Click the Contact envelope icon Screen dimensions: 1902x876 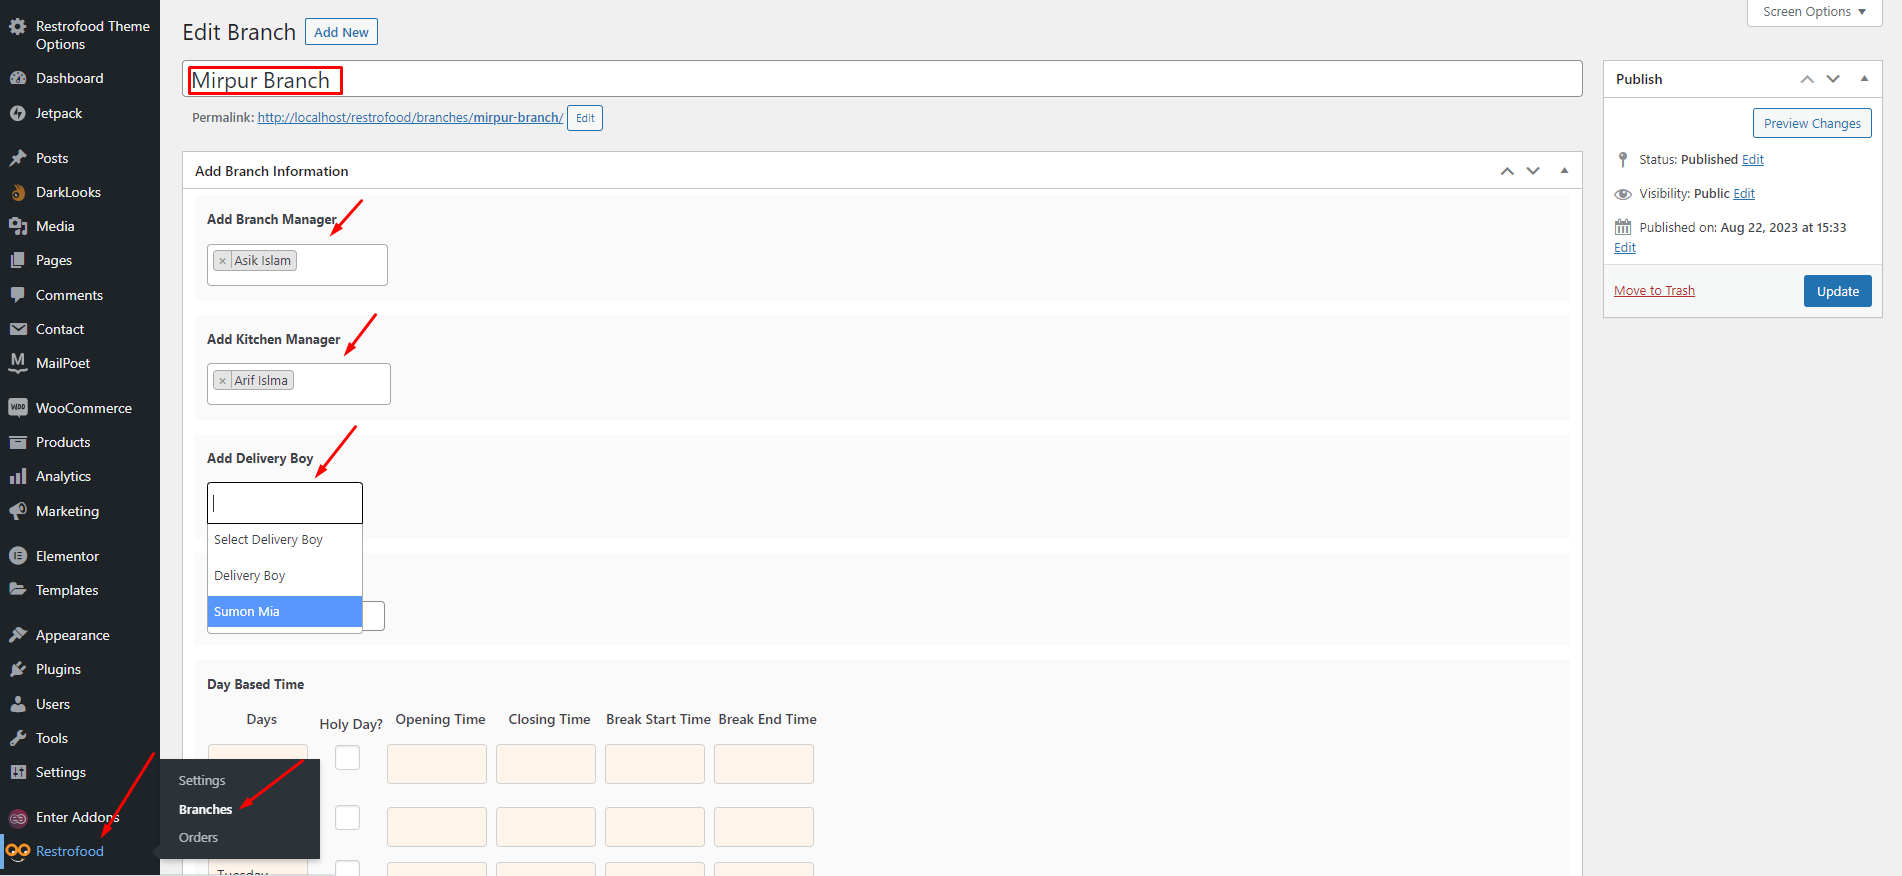point(18,329)
